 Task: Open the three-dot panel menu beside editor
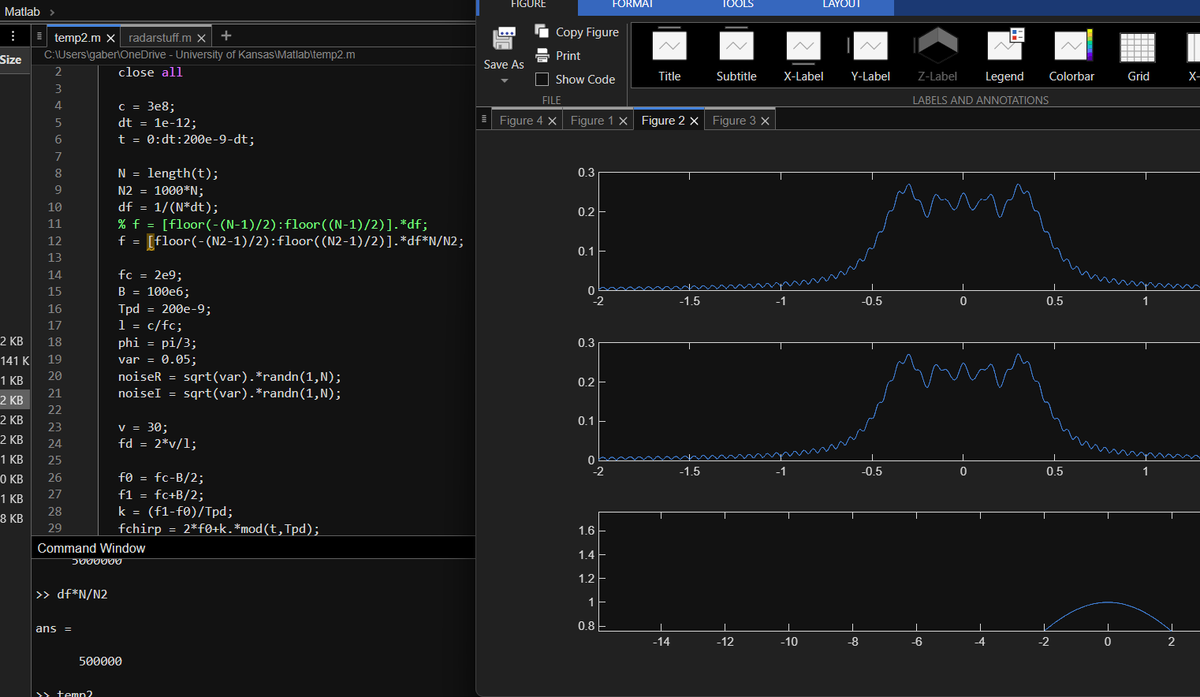point(11,36)
